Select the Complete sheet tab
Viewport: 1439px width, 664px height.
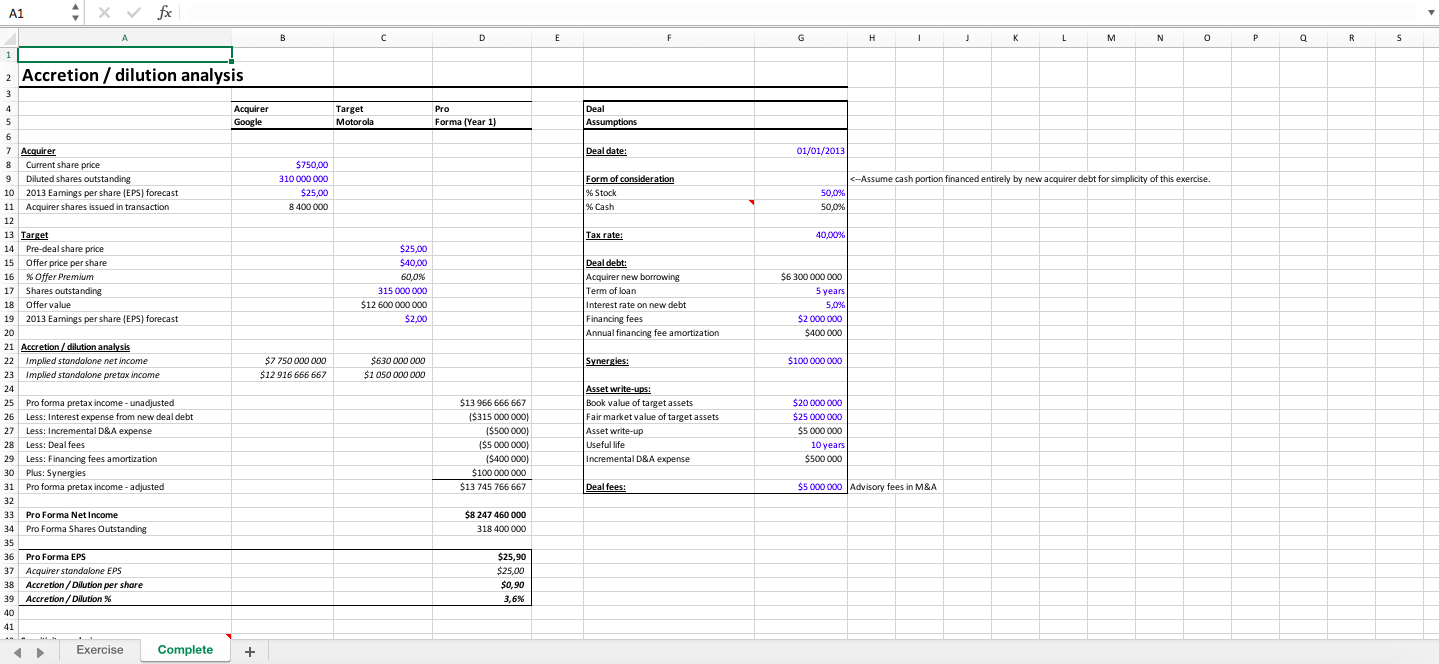point(185,650)
